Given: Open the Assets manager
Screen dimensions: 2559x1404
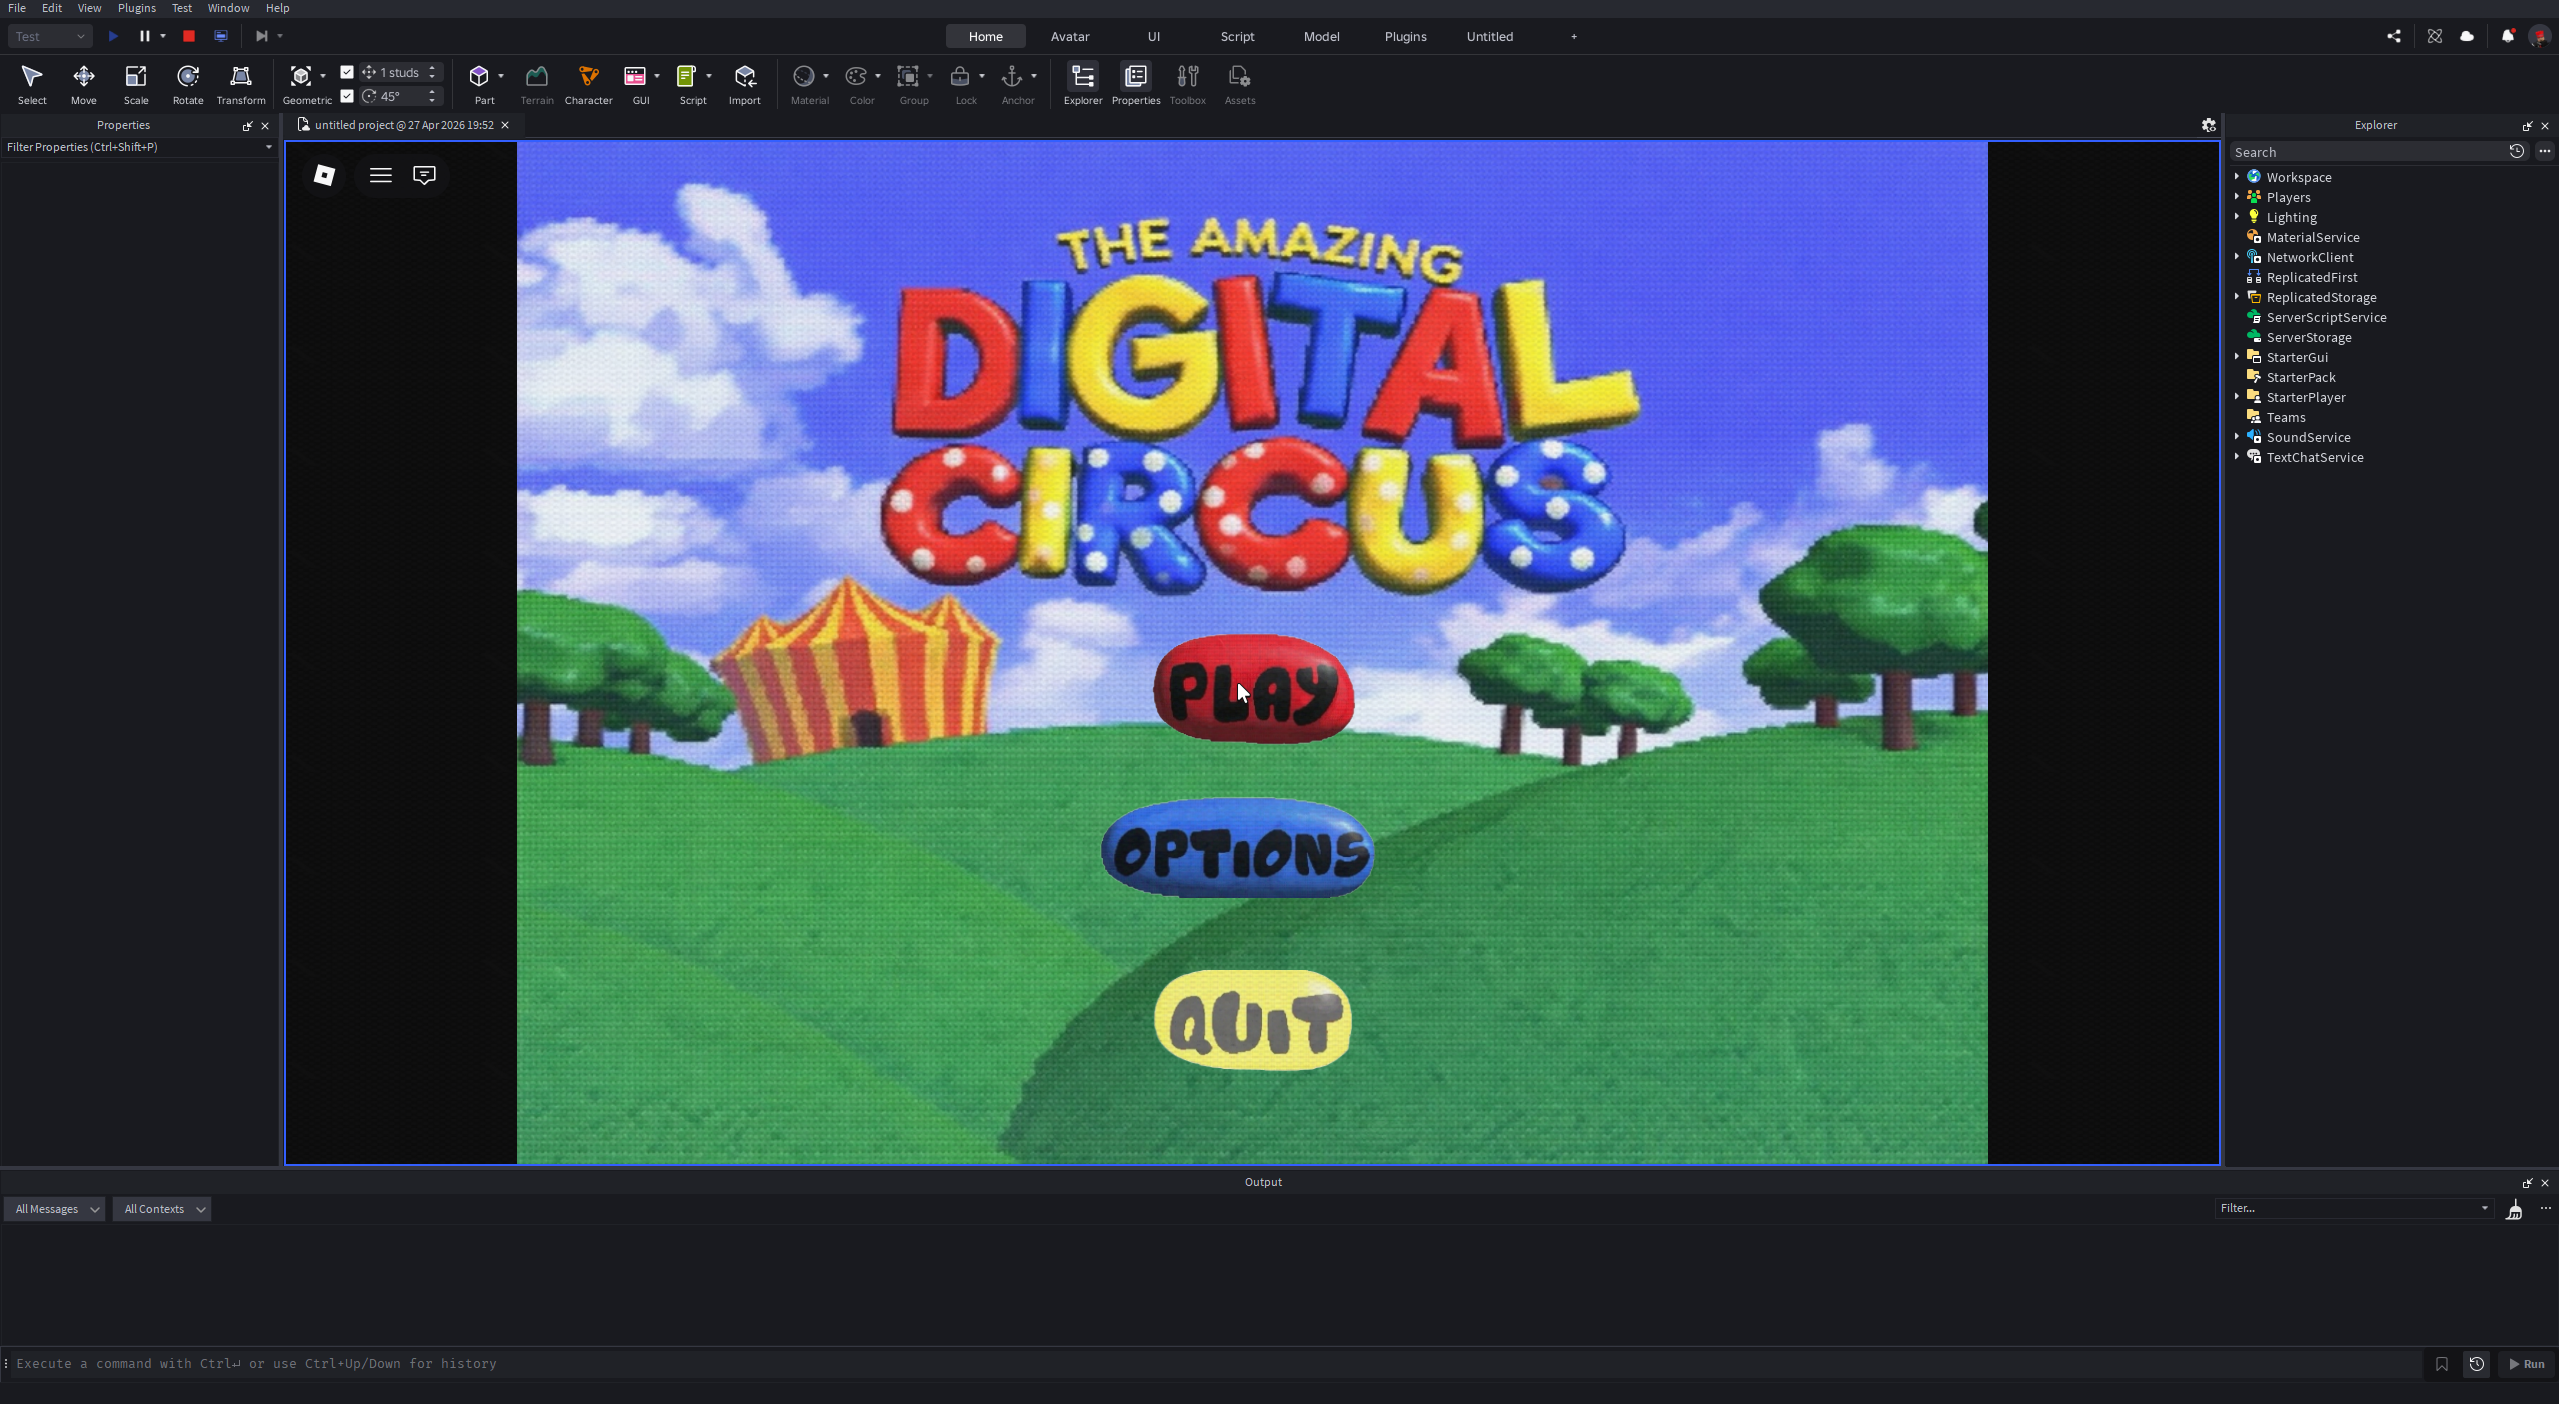Looking at the screenshot, I should coord(1240,84).
